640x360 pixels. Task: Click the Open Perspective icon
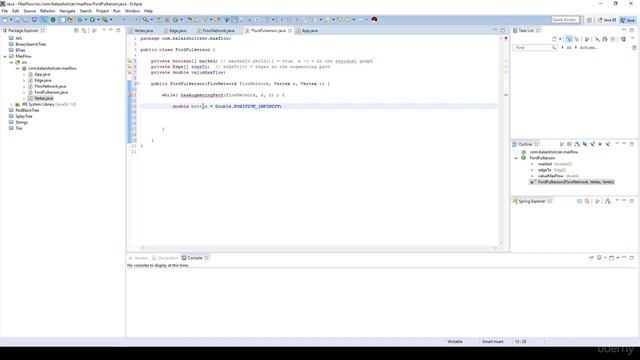tap(589, 20)
